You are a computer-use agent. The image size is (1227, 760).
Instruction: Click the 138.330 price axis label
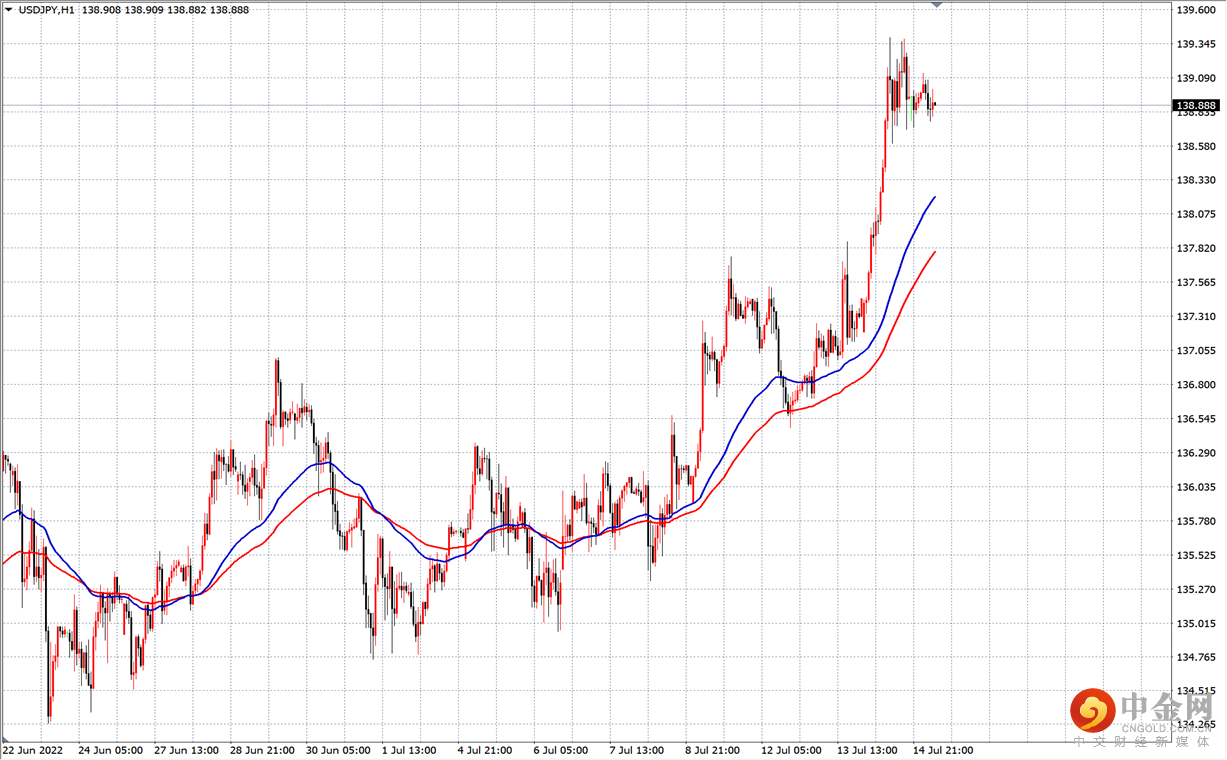coord(1196,180)
